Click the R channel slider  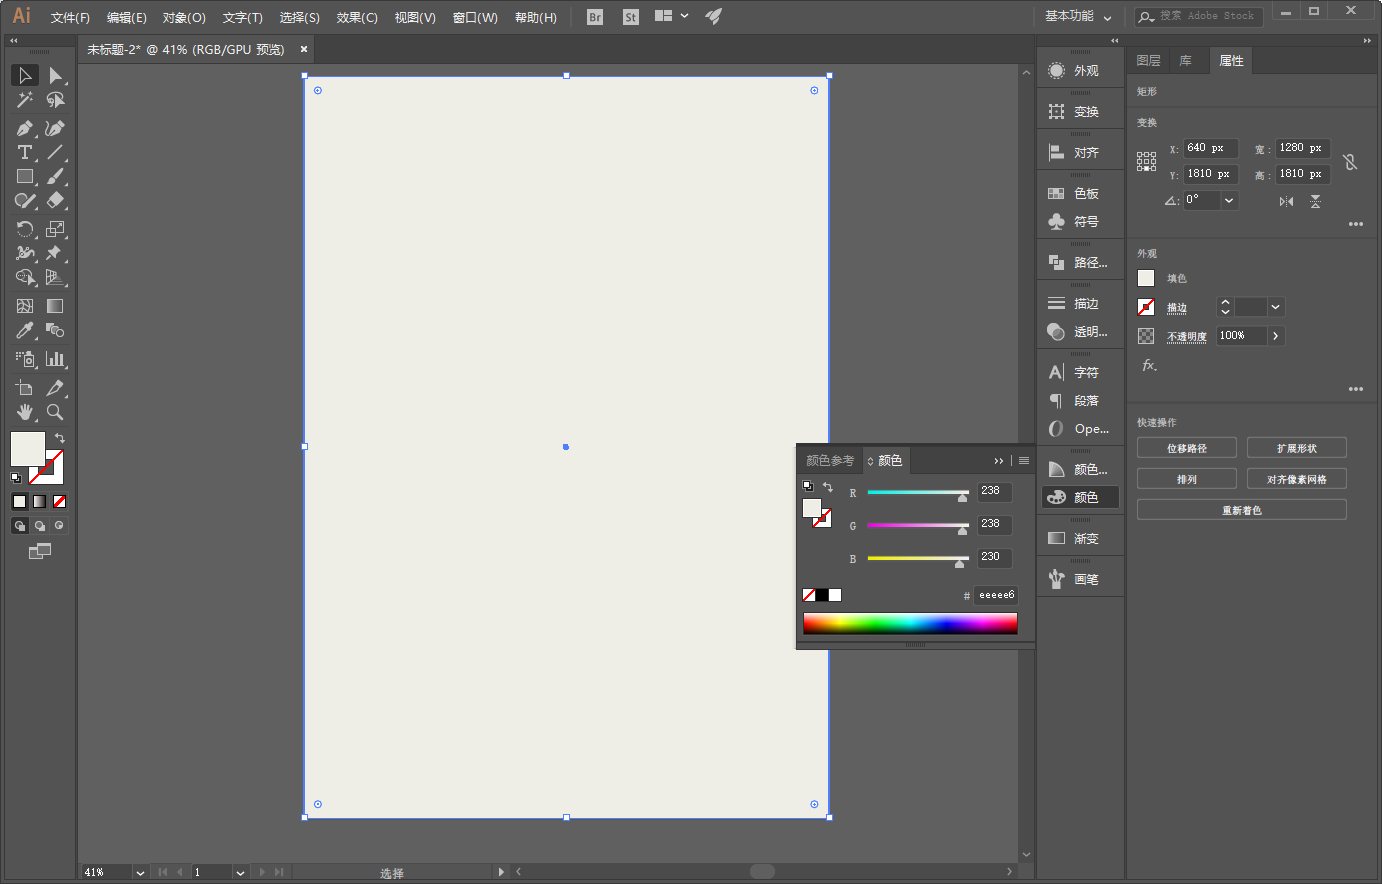[x=918, y=493]
